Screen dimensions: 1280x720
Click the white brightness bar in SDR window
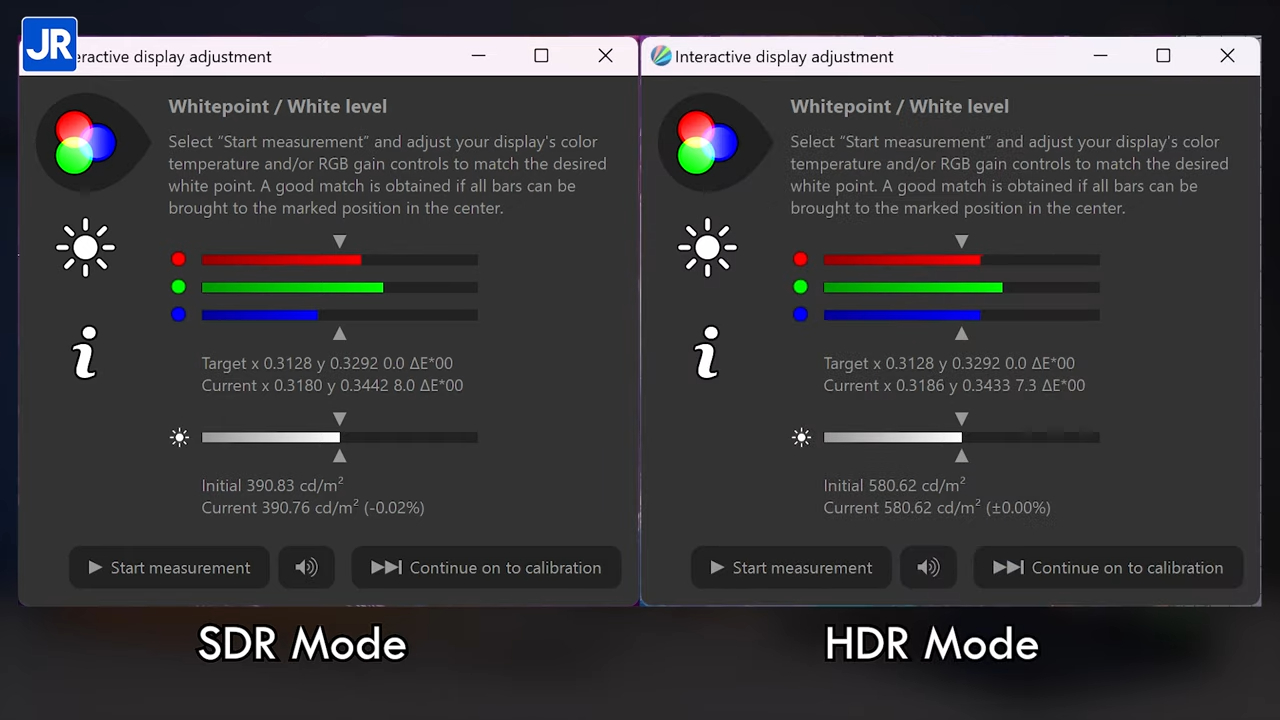(x=339, y=437)
